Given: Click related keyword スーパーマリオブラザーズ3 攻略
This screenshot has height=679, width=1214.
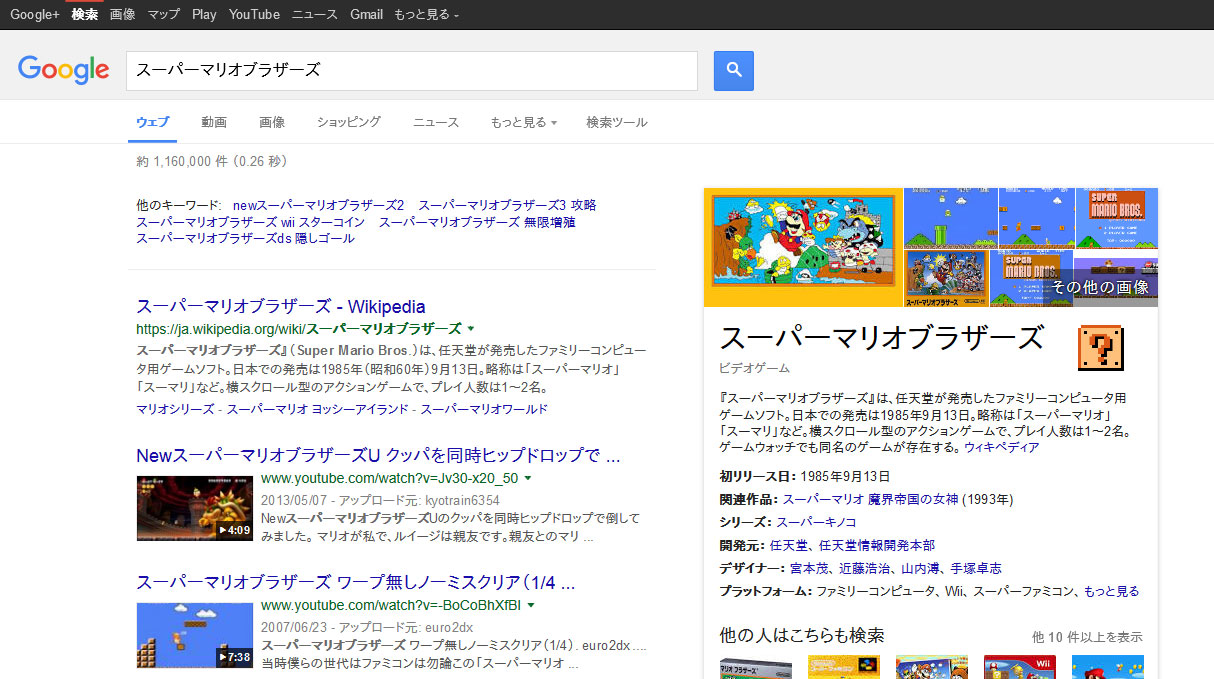Looking at the screenshot, I should 507,205.
